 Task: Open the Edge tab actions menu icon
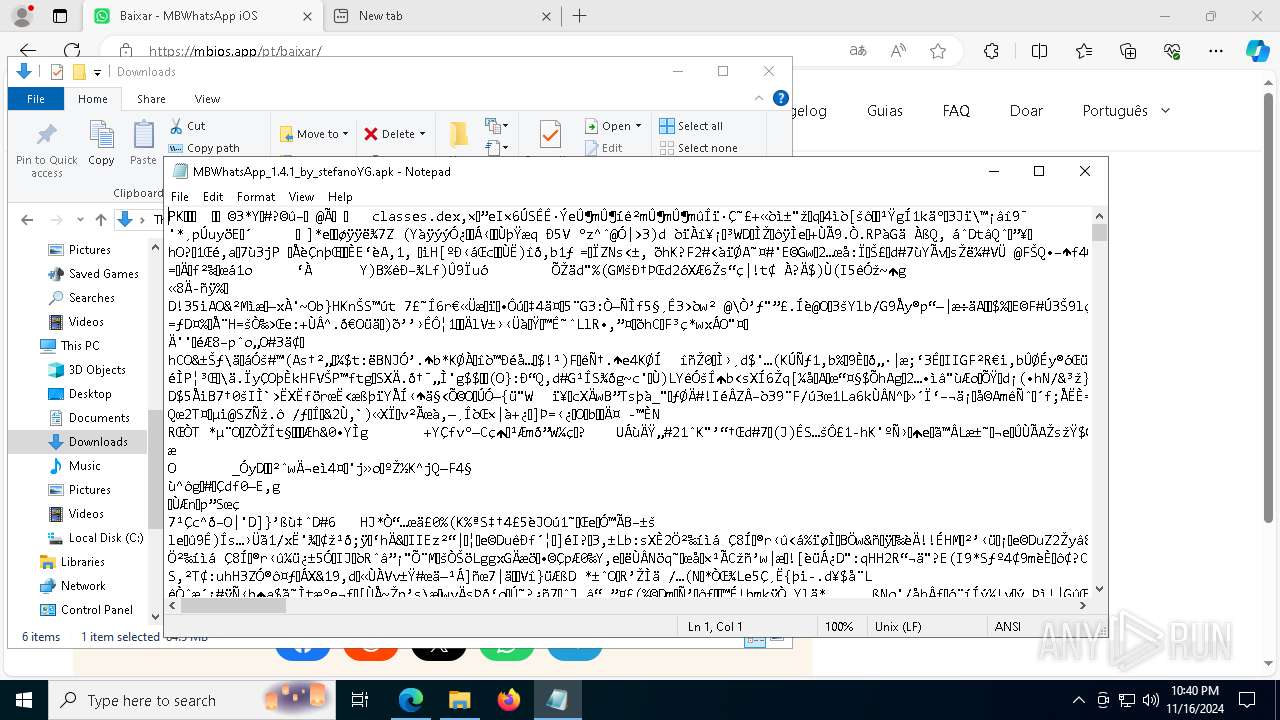60,16
